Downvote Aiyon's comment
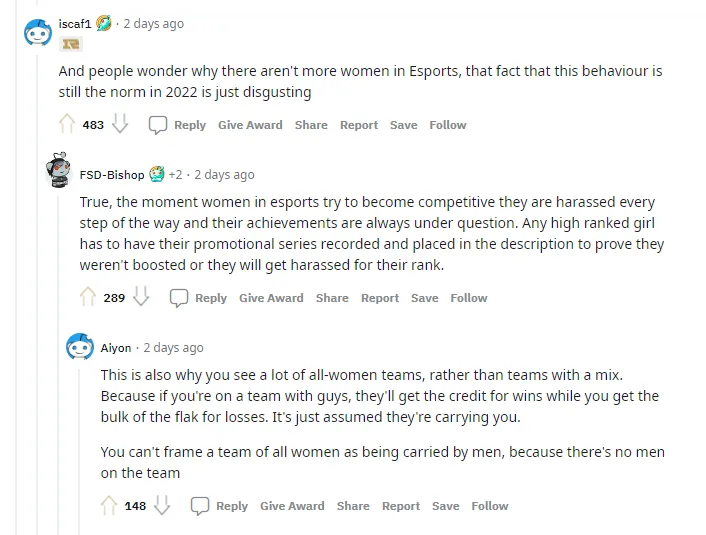Screen dimensions: 706x535 coord(162,506)
